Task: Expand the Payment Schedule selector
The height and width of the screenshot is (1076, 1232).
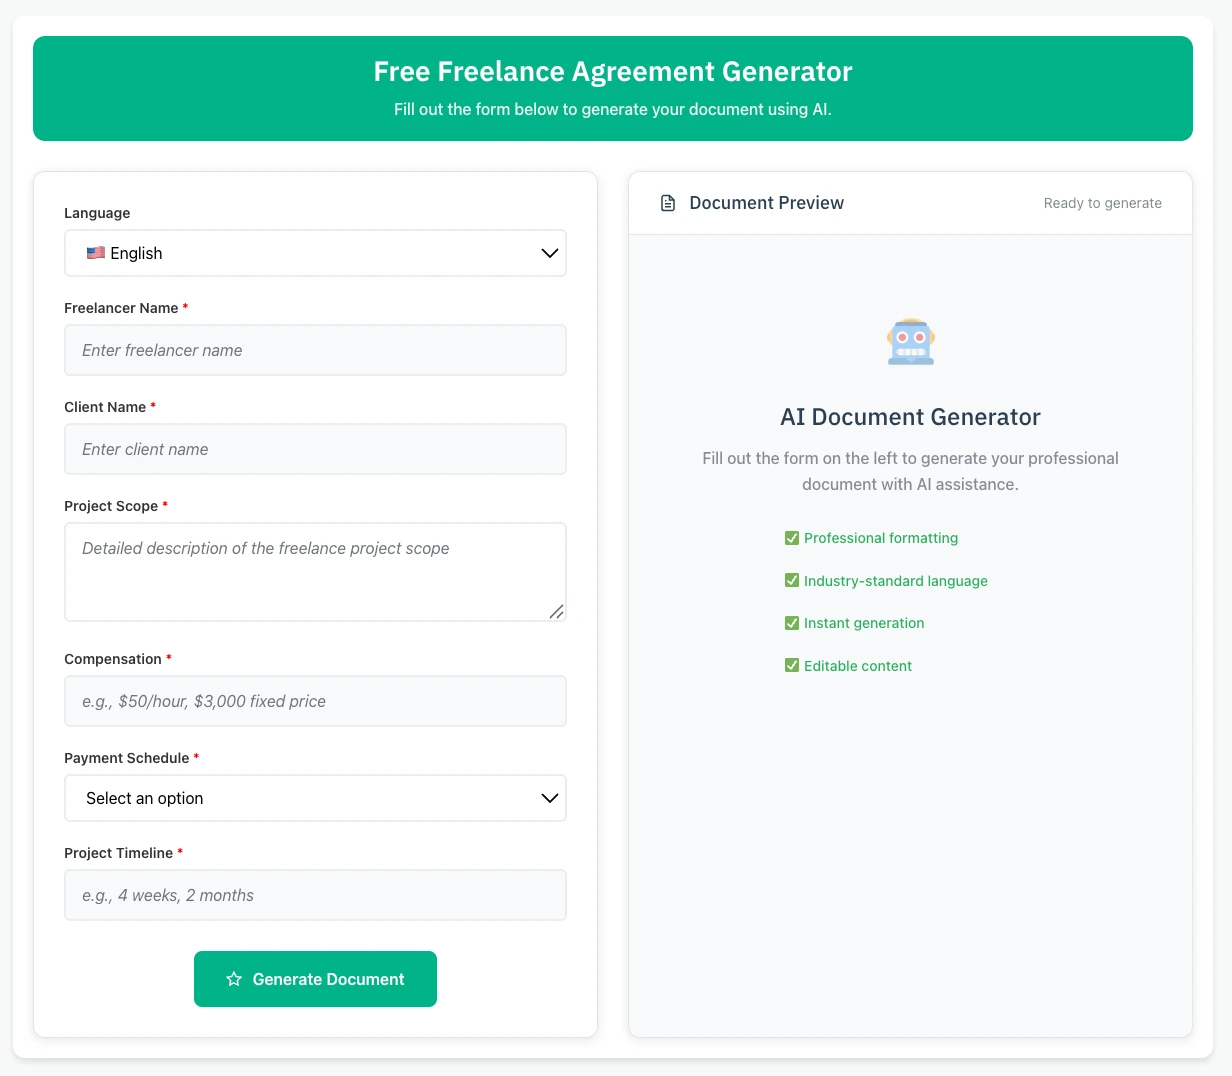Action: pos(315,798)
